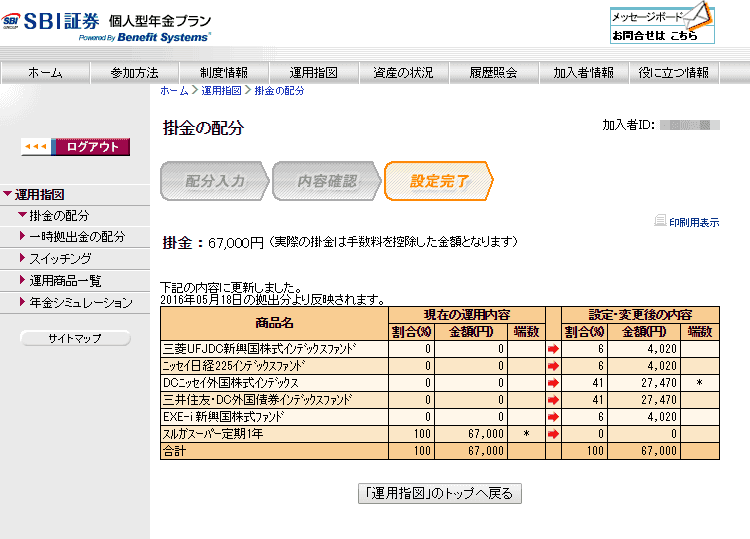
Task: Click お問合せは こちら link
Action: tap(654, 35)
